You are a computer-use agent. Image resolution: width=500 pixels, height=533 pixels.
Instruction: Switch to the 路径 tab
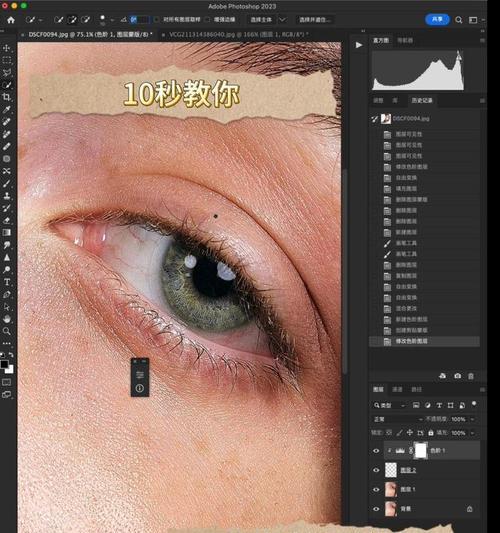[x=416, y=389]
